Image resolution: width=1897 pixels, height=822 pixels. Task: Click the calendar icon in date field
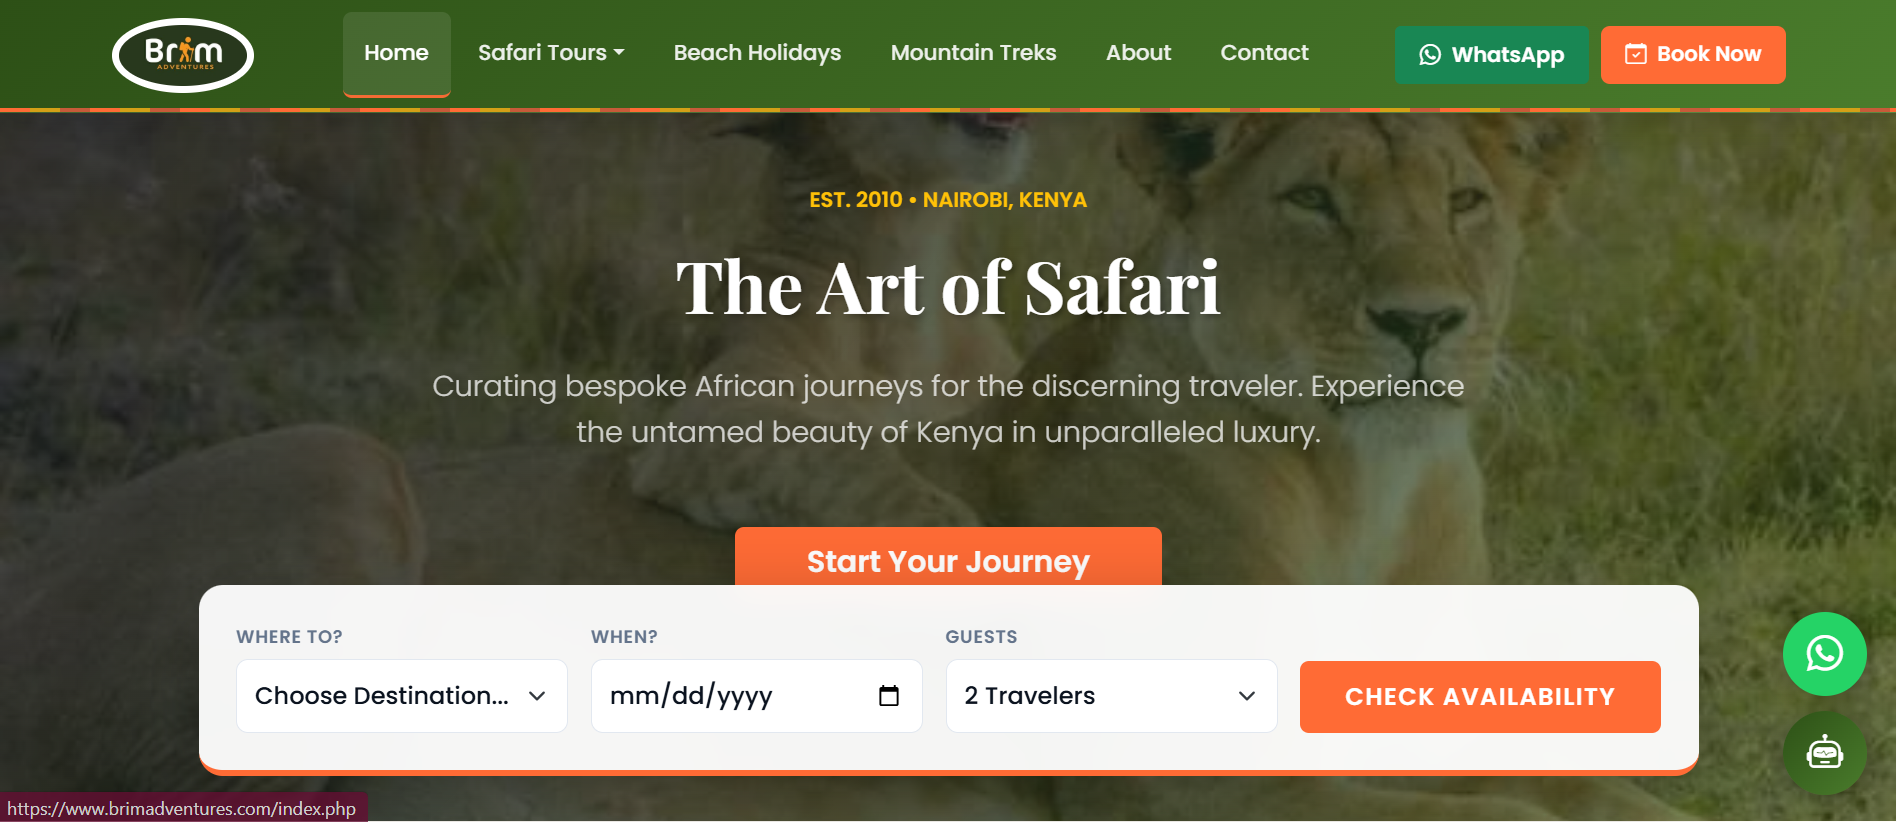click(888, 696)
